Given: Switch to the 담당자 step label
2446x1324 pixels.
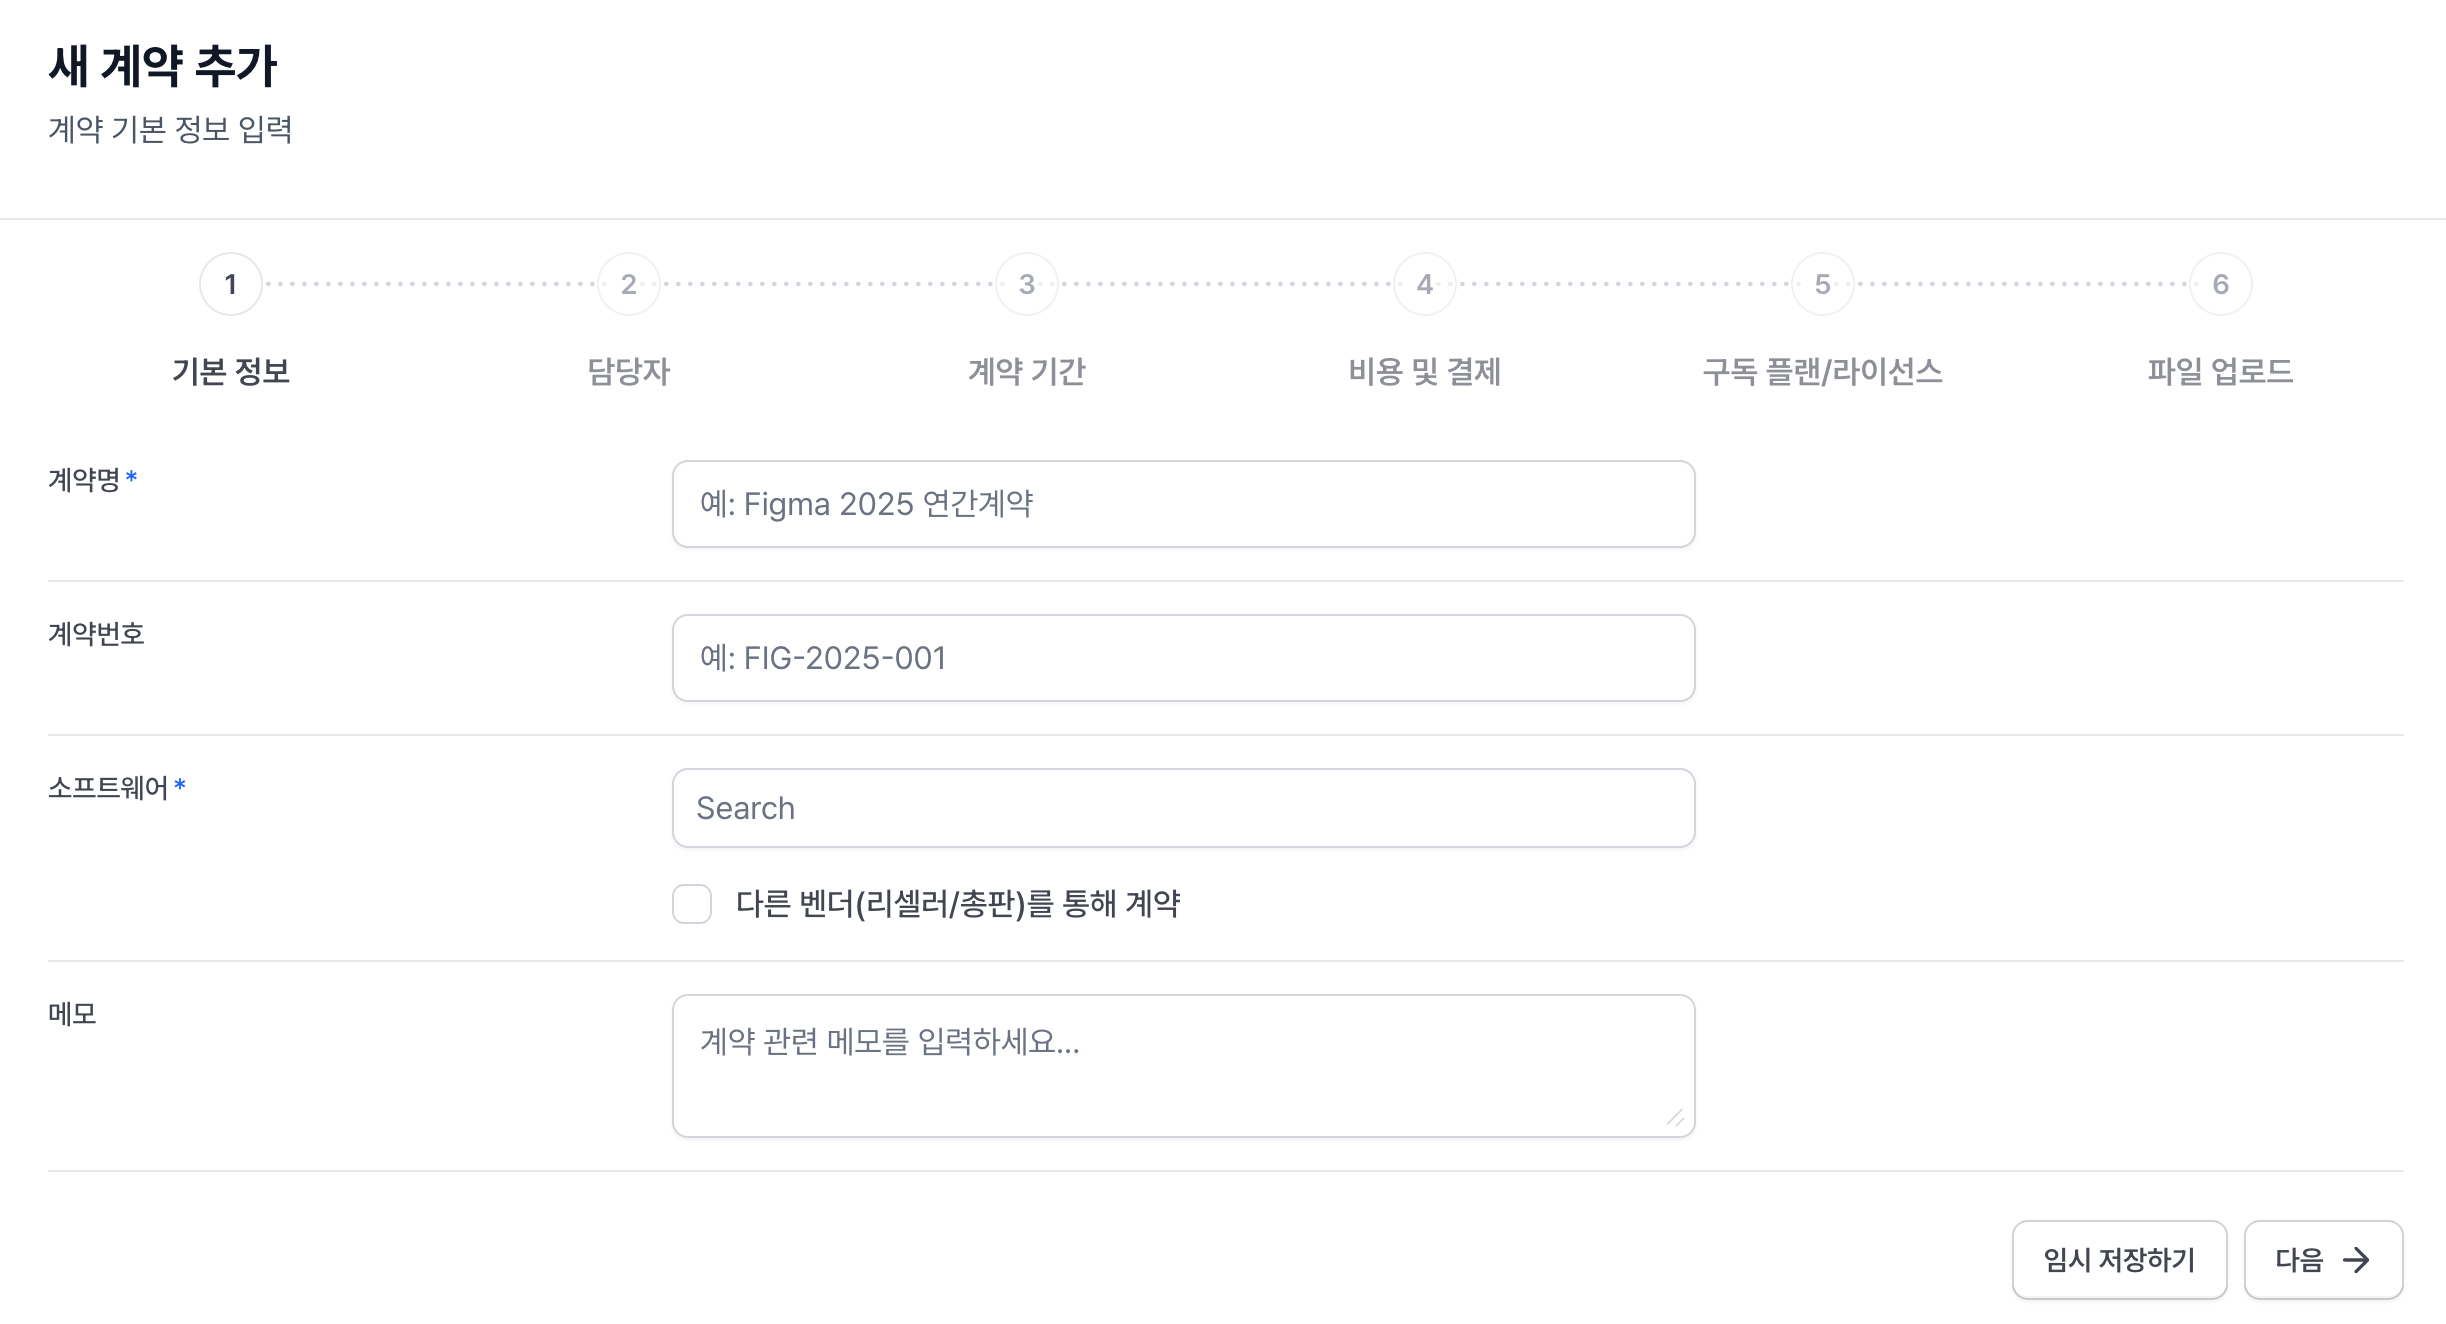Looking at the screenshot, I should click(629, 372).
